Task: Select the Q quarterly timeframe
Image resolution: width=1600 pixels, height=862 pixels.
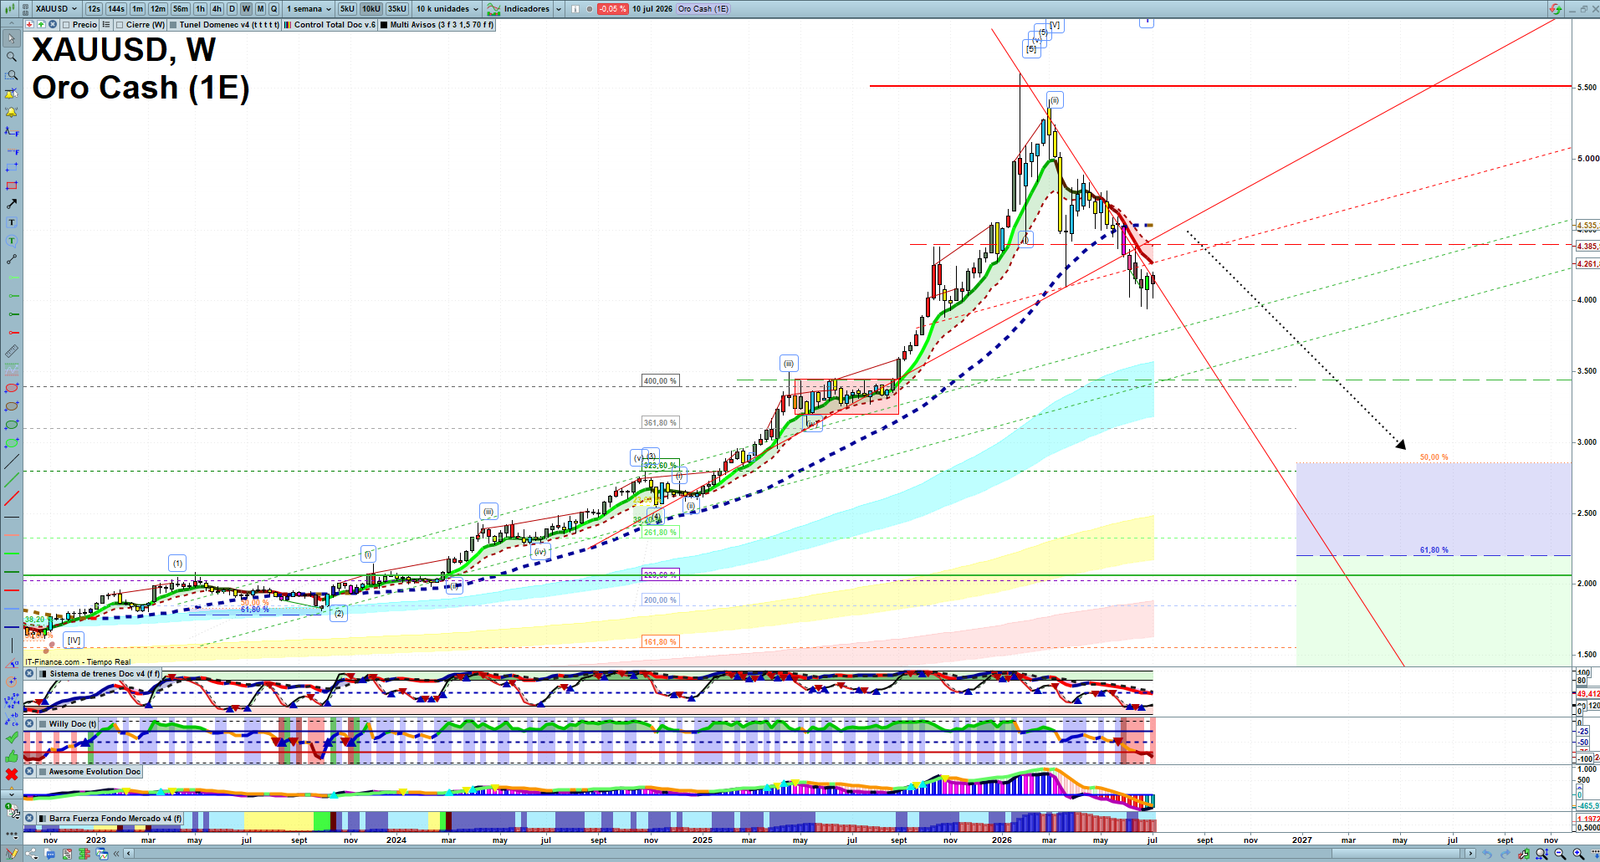Action: click(x=274, y=9)
